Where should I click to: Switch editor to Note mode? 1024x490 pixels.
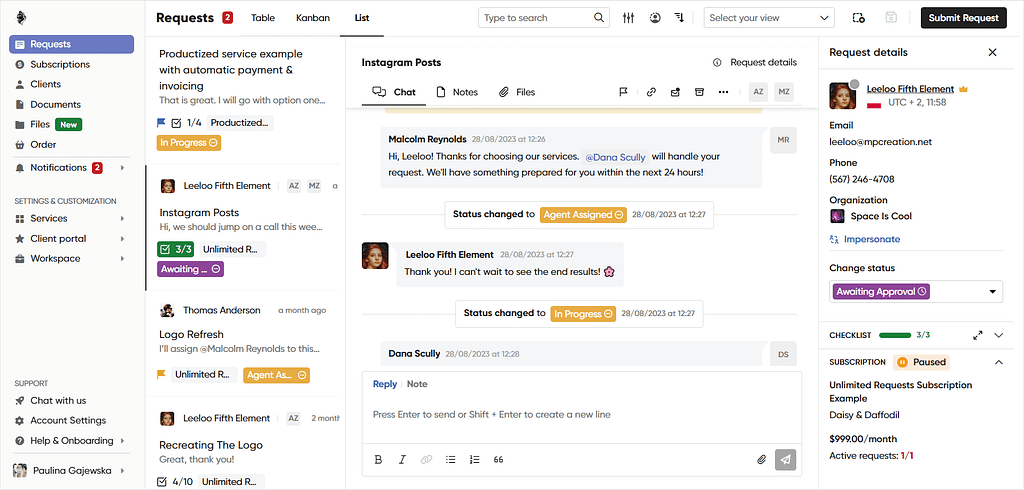(417, 384)
